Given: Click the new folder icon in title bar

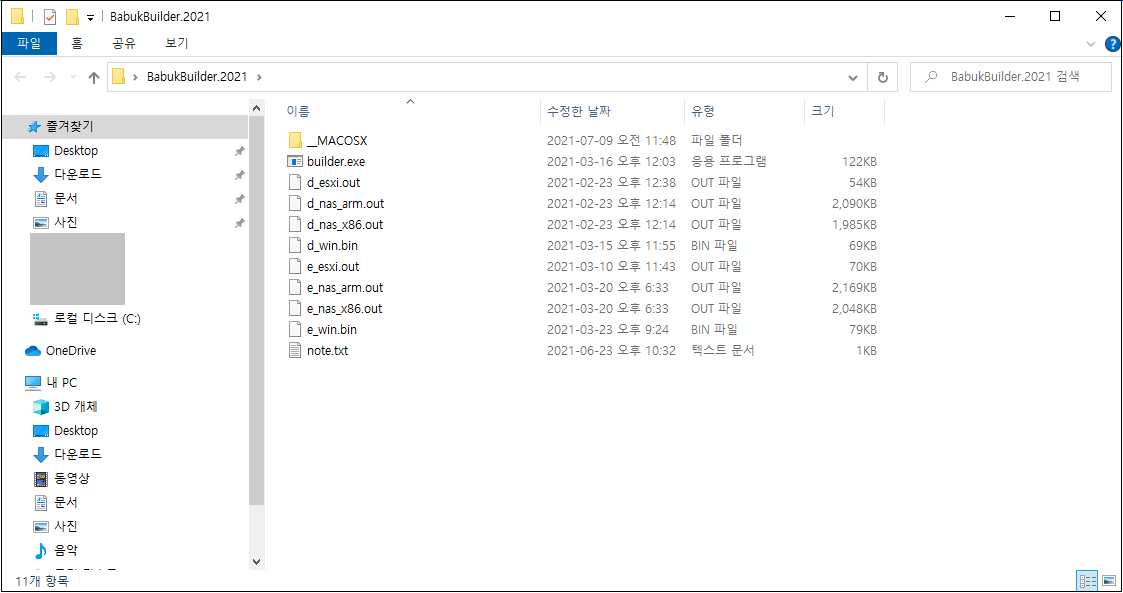Looking at the screenshot, I should 72,16.
